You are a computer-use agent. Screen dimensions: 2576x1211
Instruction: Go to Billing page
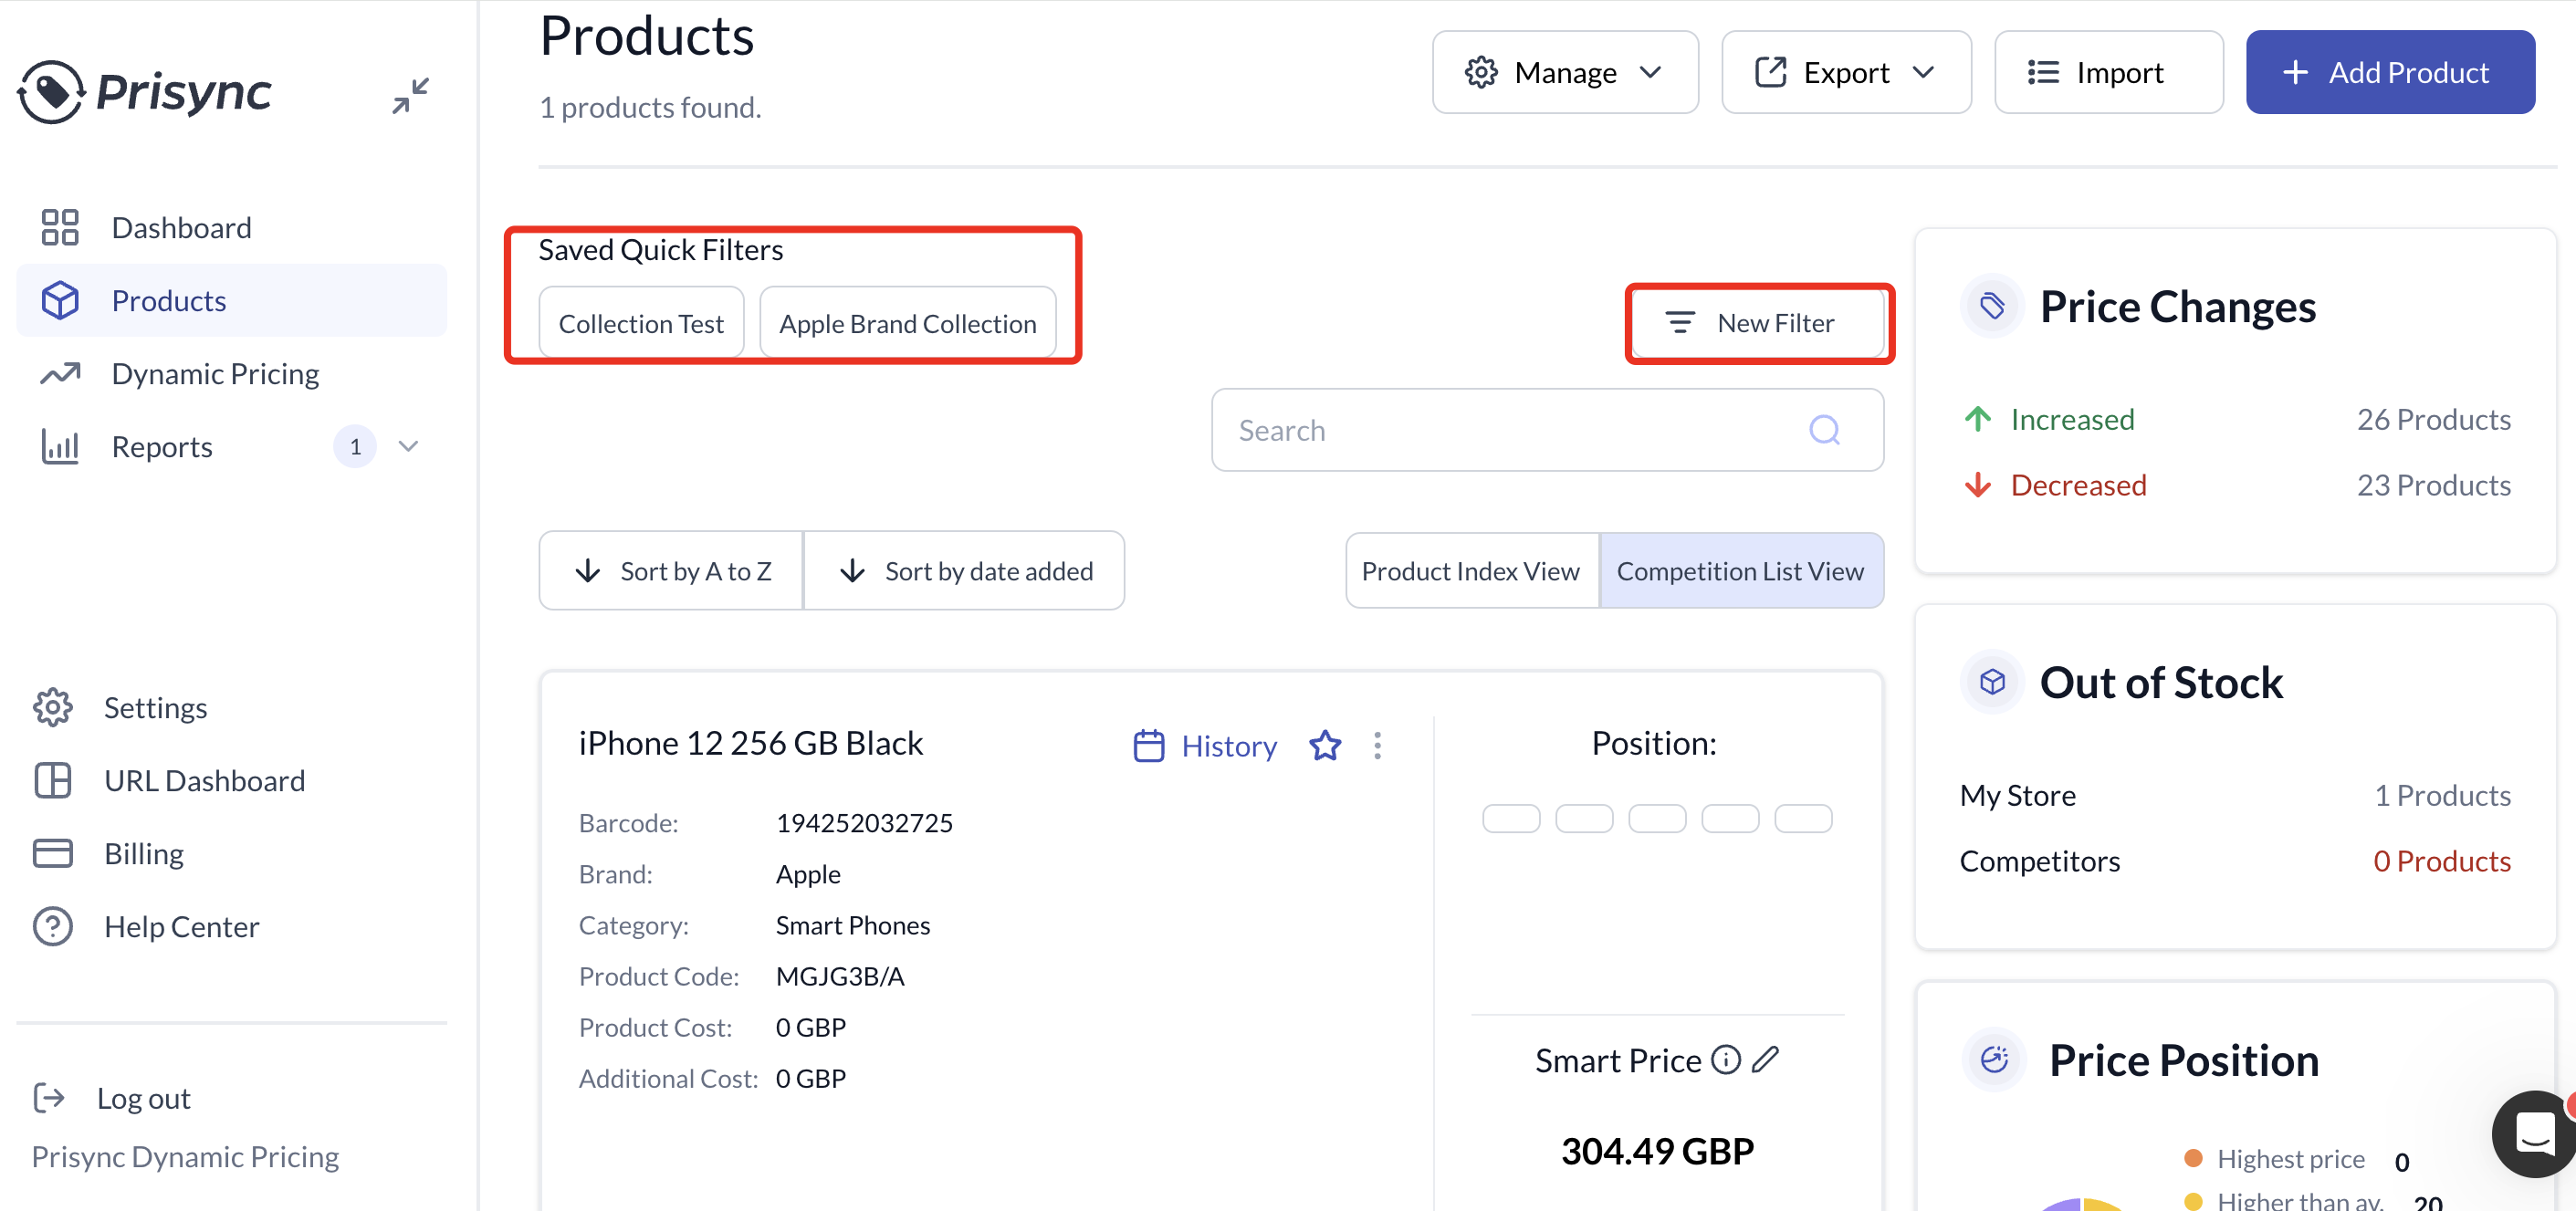(x=108, y=853)
